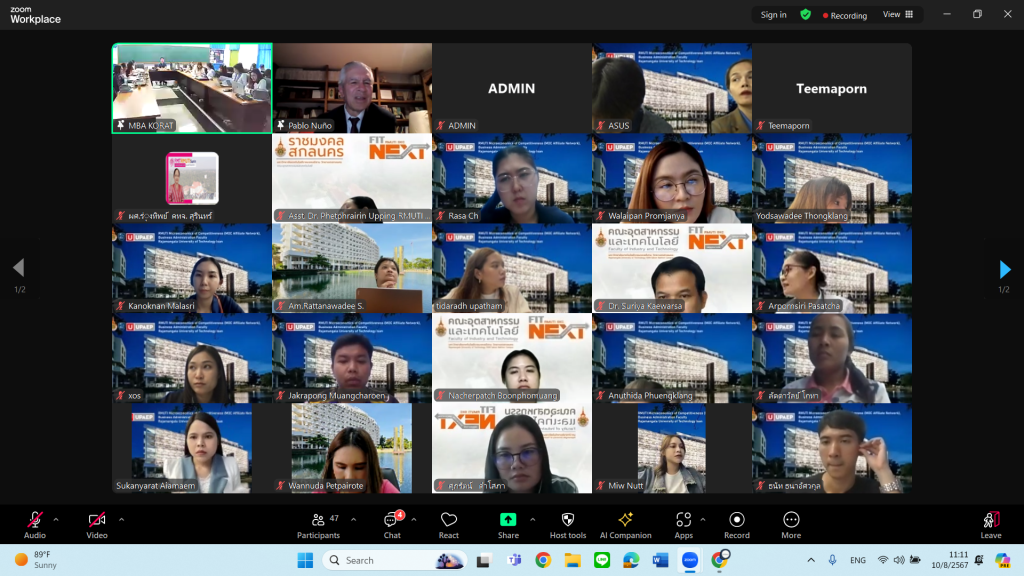1024x576 pixels.
Task: Click the Leave meeting button
Action: coord(990,523)
